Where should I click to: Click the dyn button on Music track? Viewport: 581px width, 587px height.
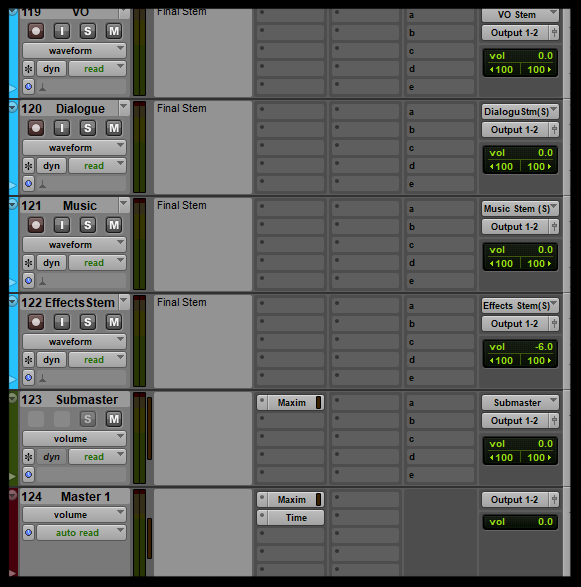click(x=51, y=263)
